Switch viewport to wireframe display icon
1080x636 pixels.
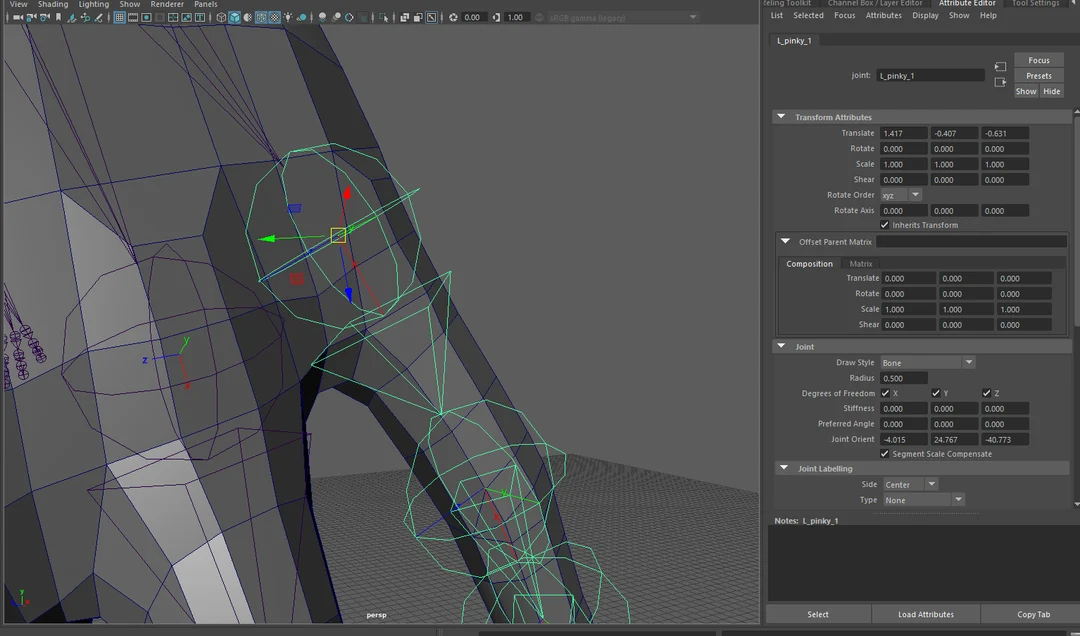[x=221, y=17]
